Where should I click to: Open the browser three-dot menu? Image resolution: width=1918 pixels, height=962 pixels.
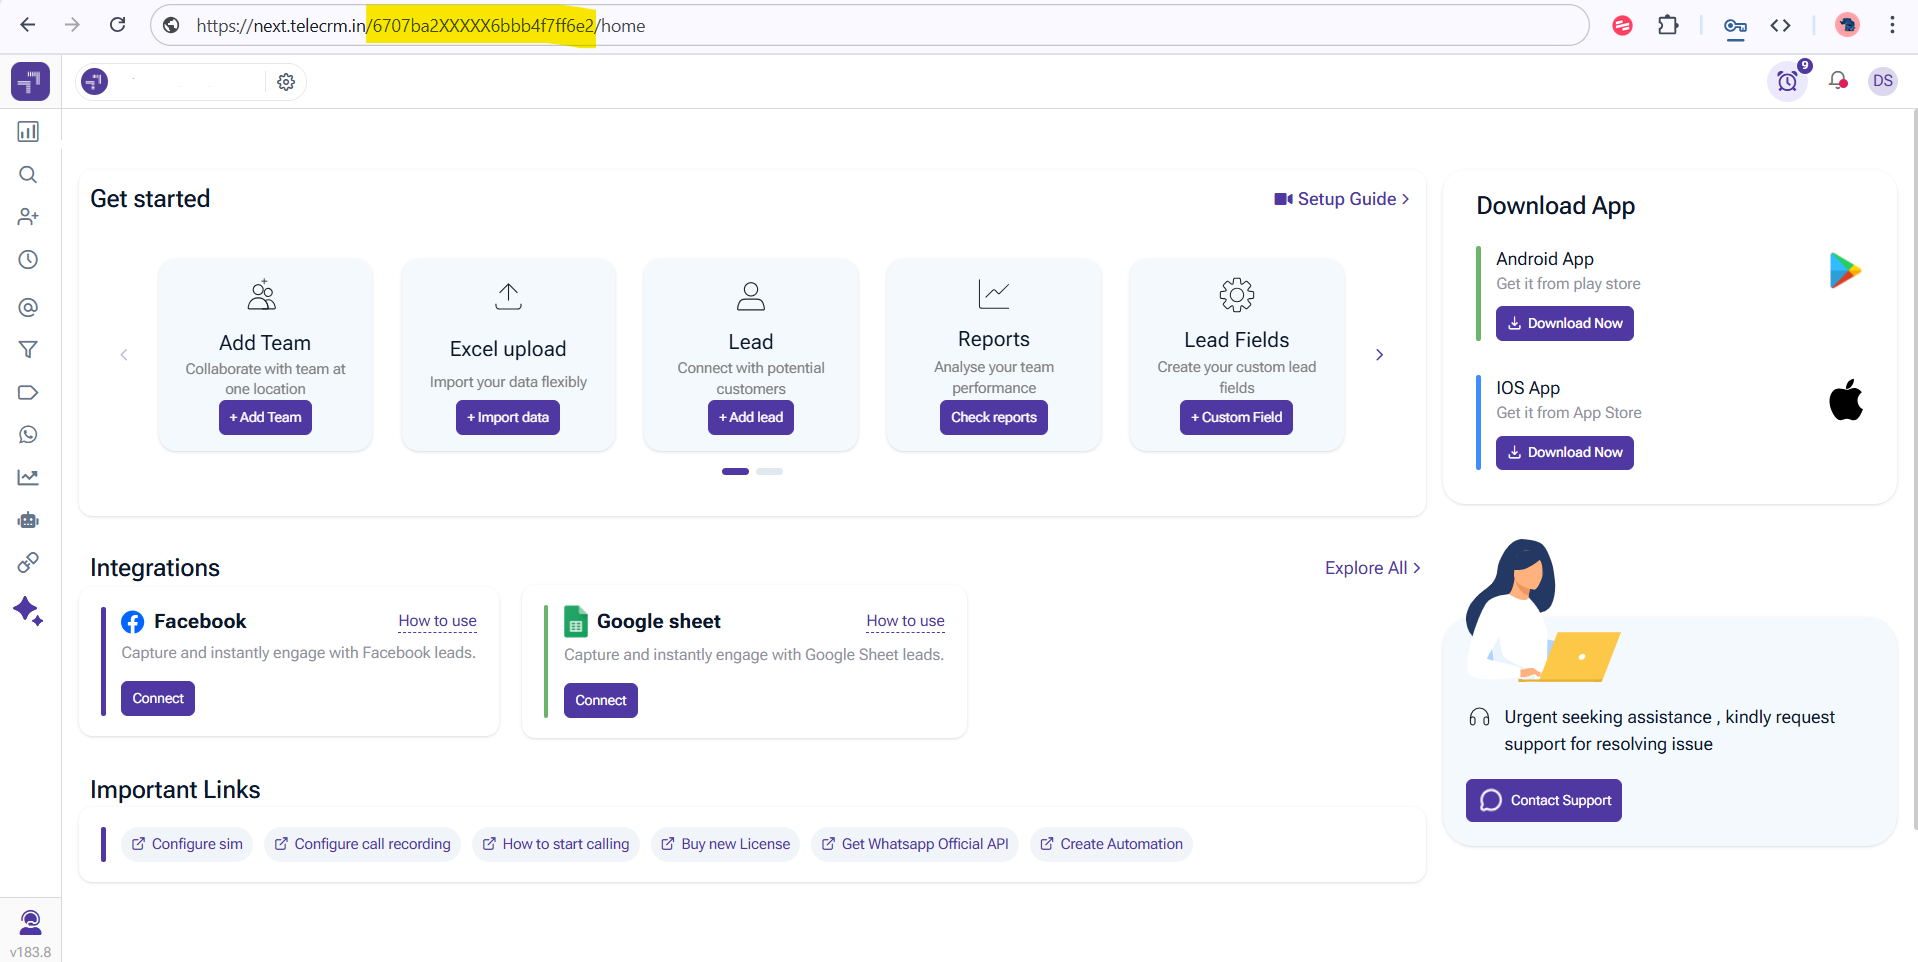tap(1892, 25)
